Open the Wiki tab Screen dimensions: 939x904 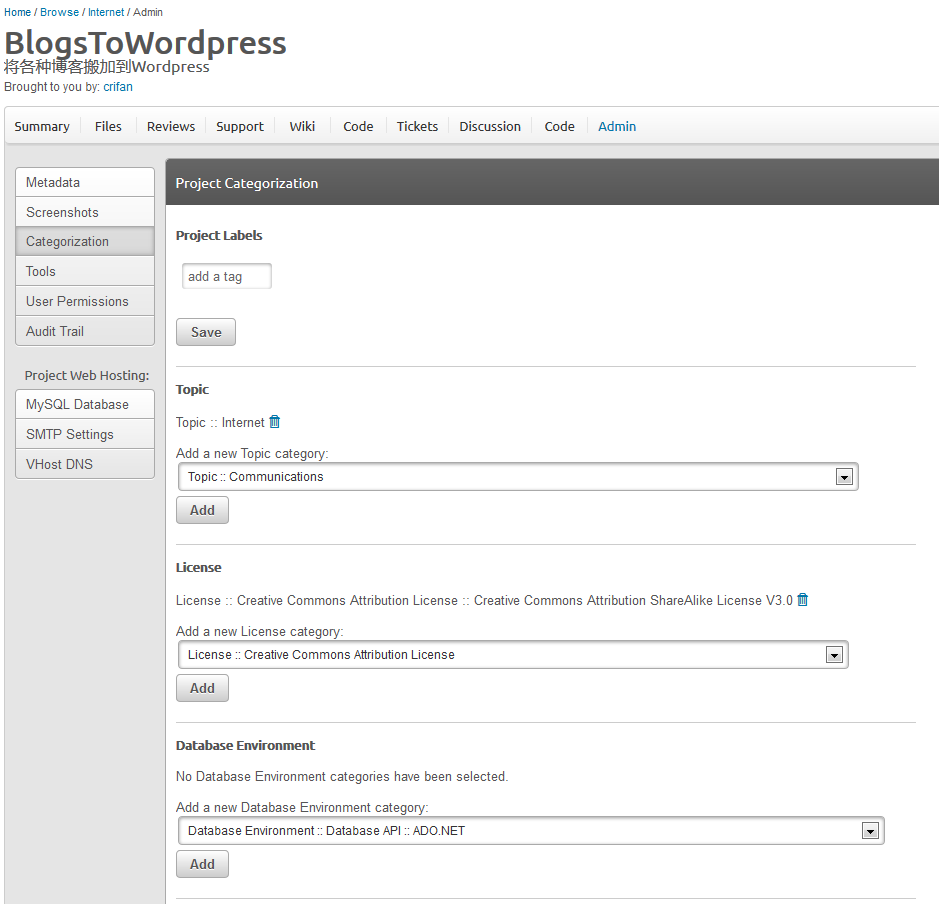tap(302, 126)
